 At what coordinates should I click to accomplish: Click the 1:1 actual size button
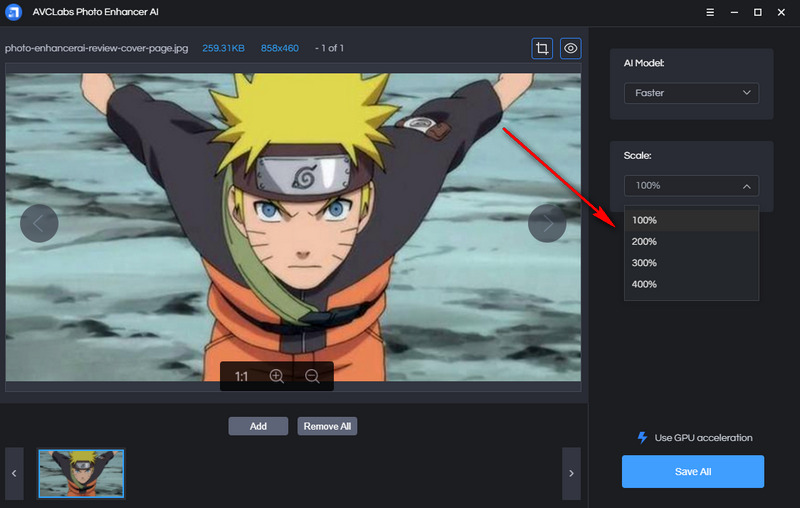[x=241, y=376]
